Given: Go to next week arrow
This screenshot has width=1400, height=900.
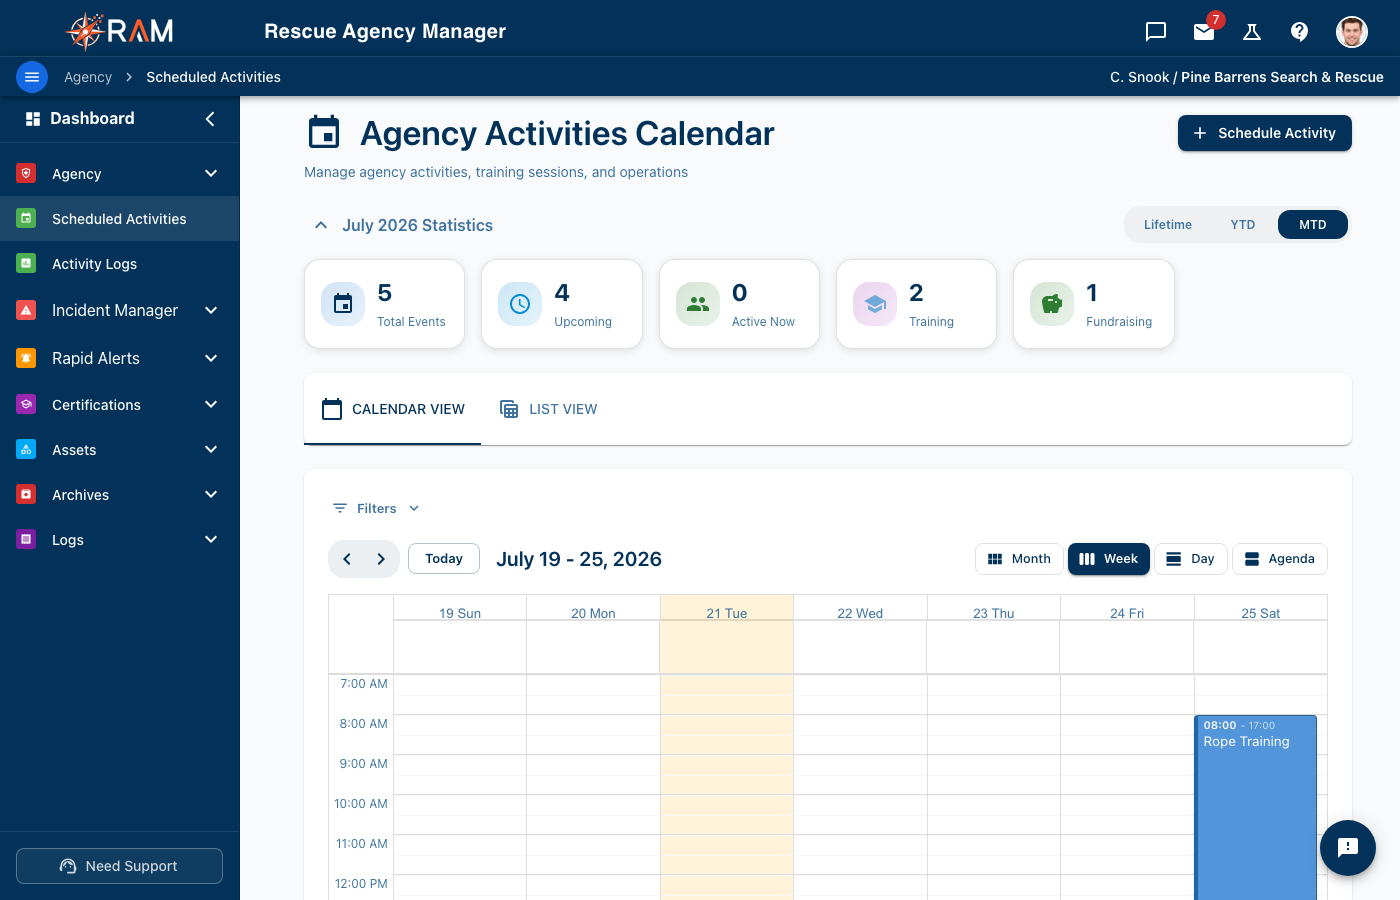Looking at the screenshot, I should coord(381,559).
